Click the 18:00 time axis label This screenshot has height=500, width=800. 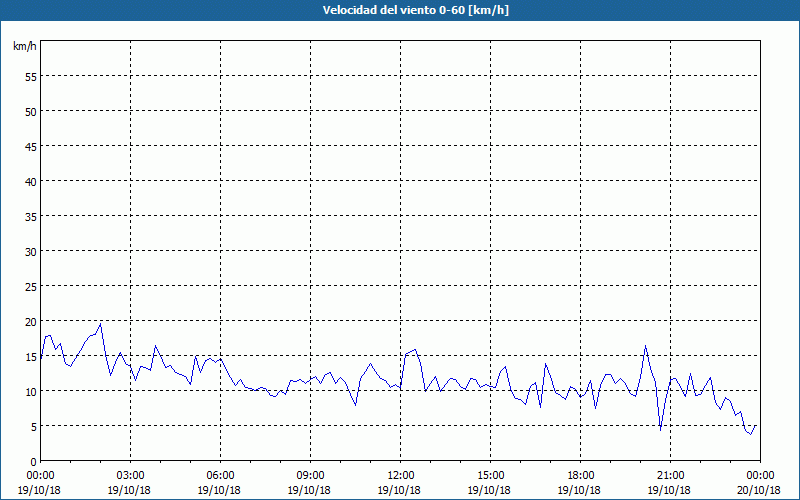[581, 476]
